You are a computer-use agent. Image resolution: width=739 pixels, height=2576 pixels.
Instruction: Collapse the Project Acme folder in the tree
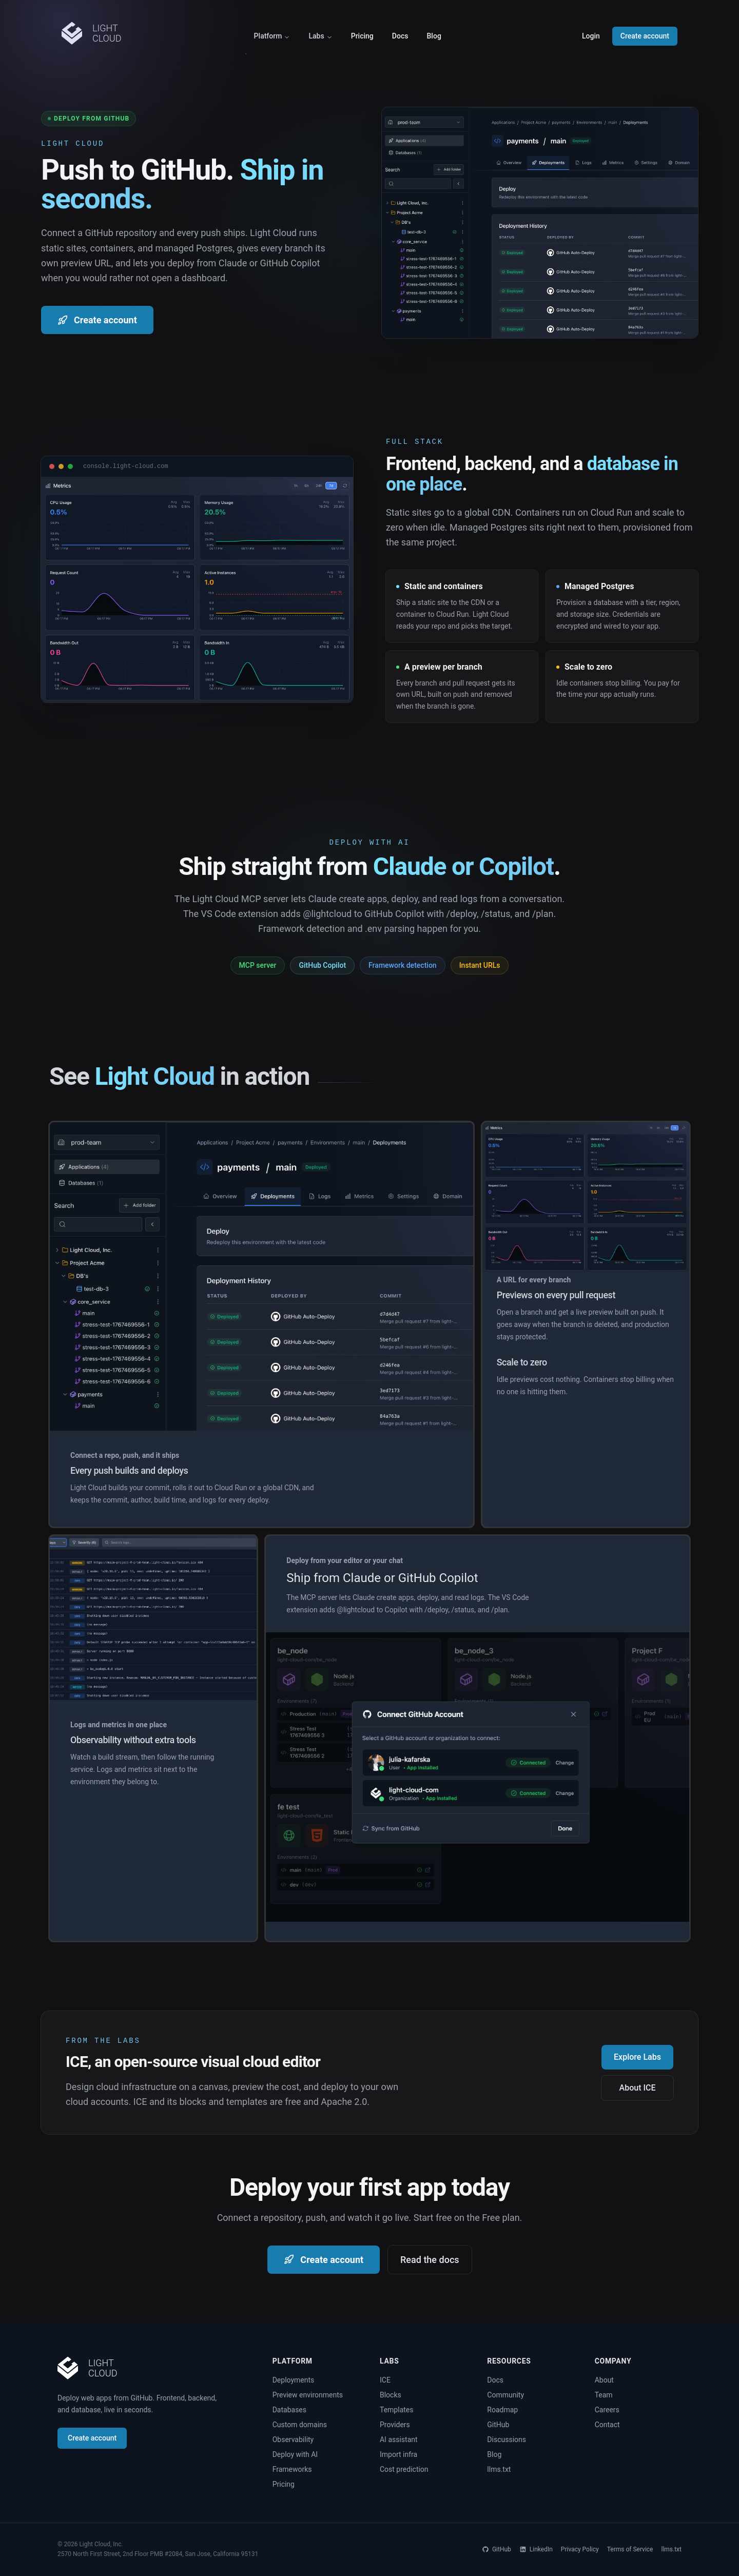point(57,1263)
